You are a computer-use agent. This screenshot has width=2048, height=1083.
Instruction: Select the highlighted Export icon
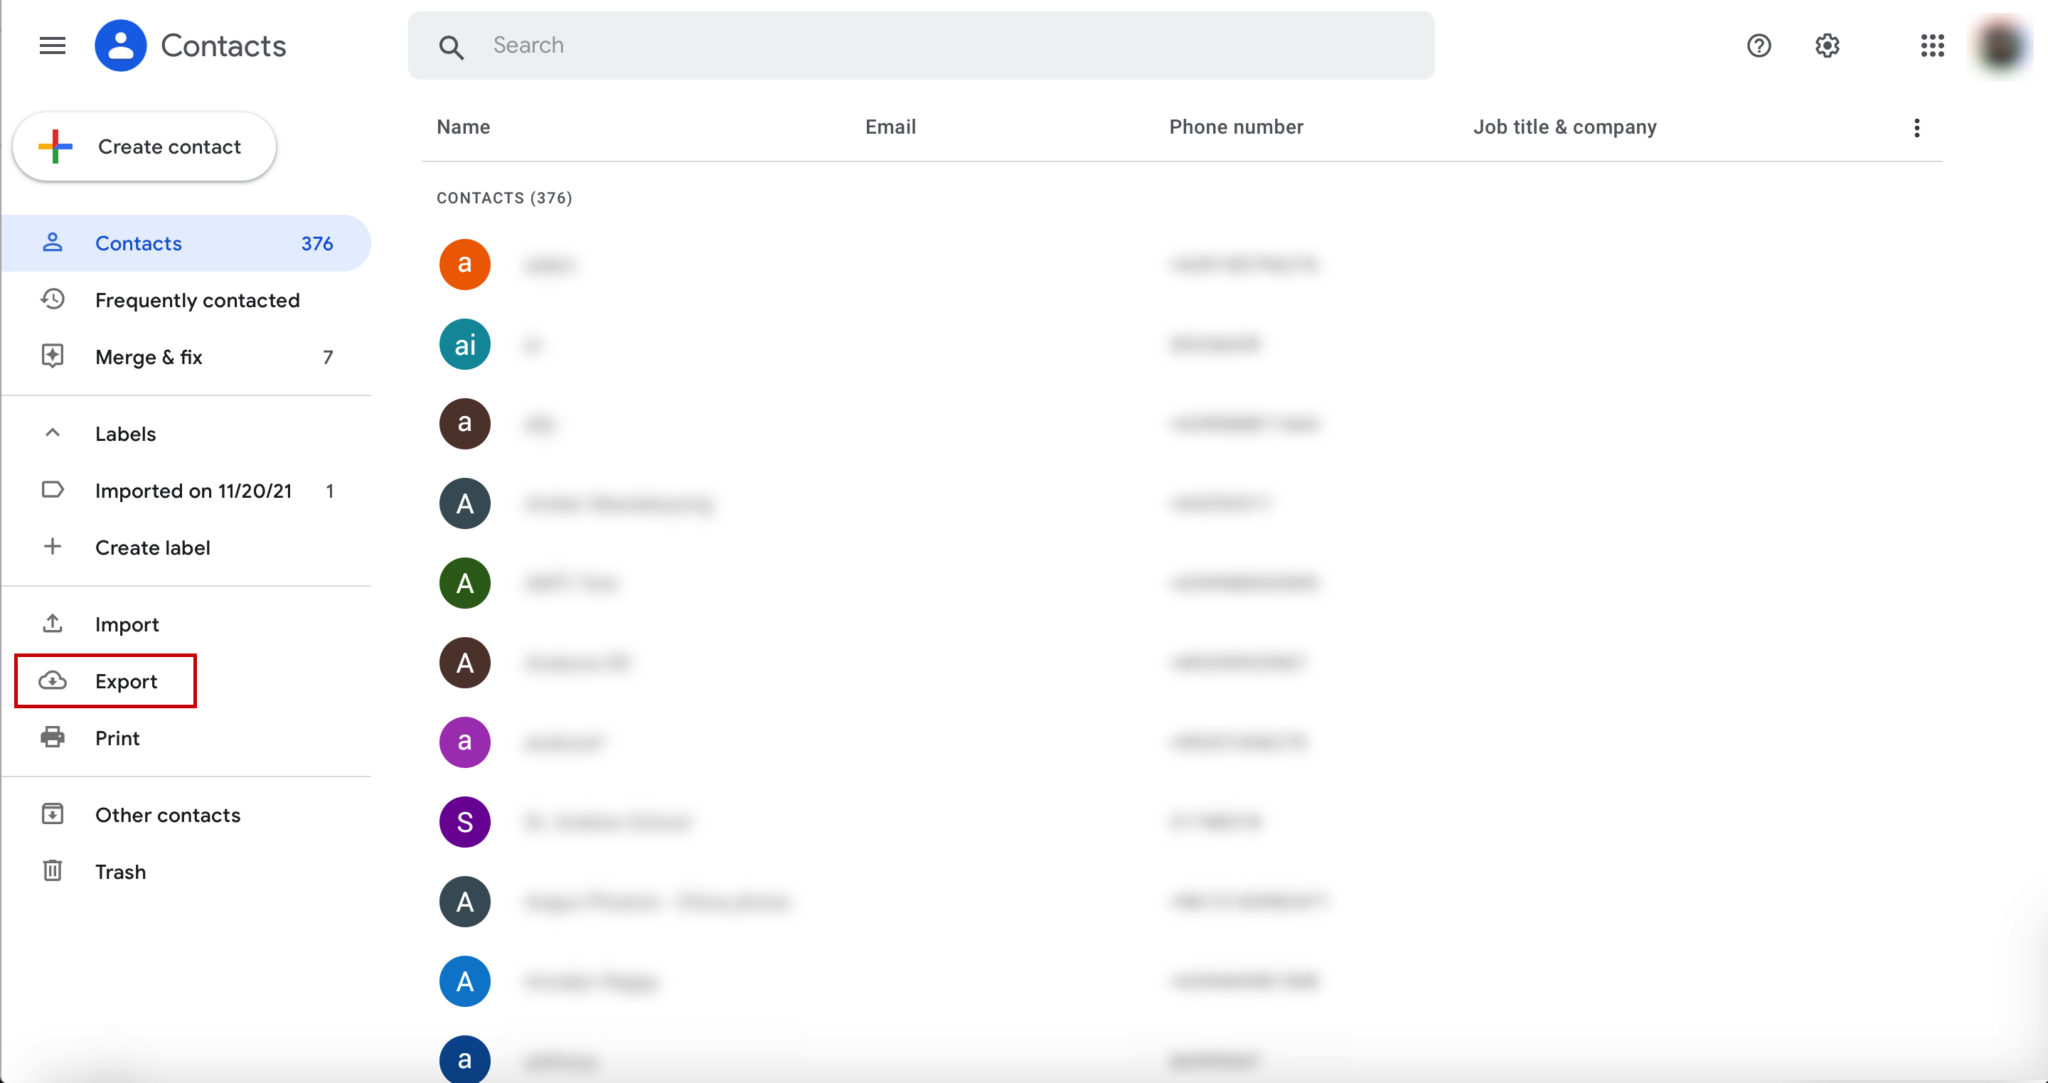(x=53, y=681)
